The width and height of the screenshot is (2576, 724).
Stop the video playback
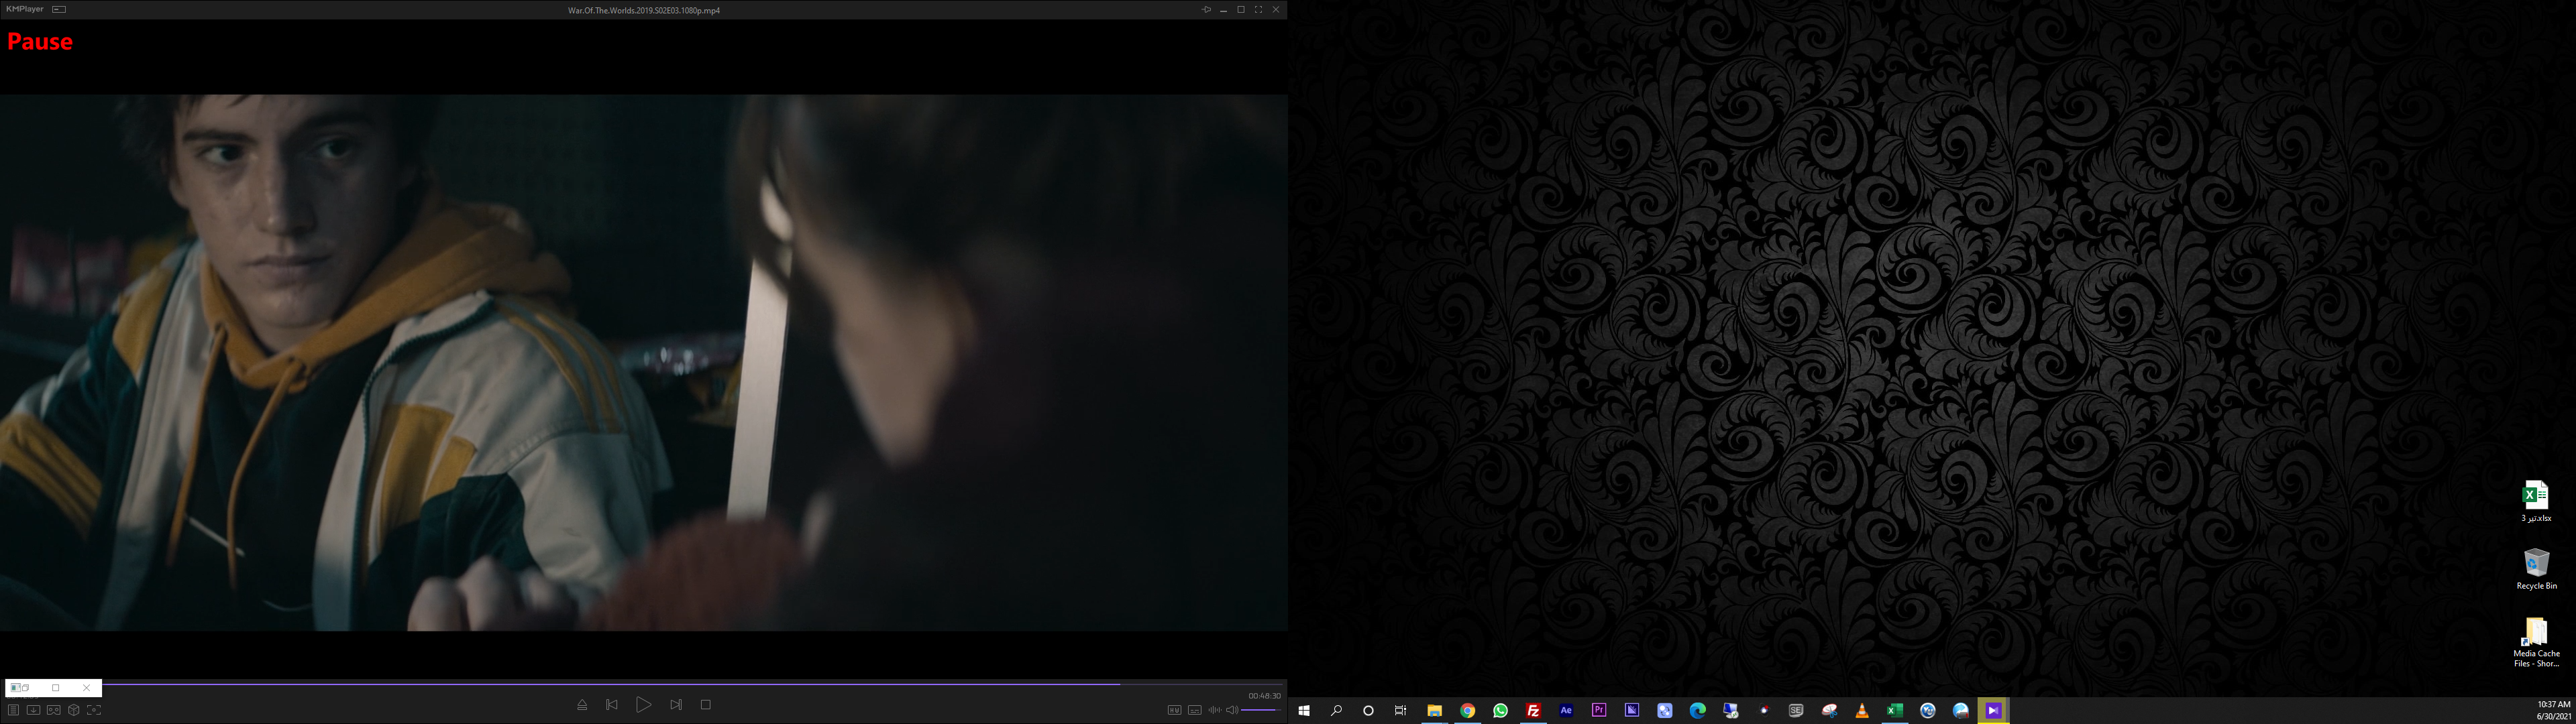[x=705, y=705]
